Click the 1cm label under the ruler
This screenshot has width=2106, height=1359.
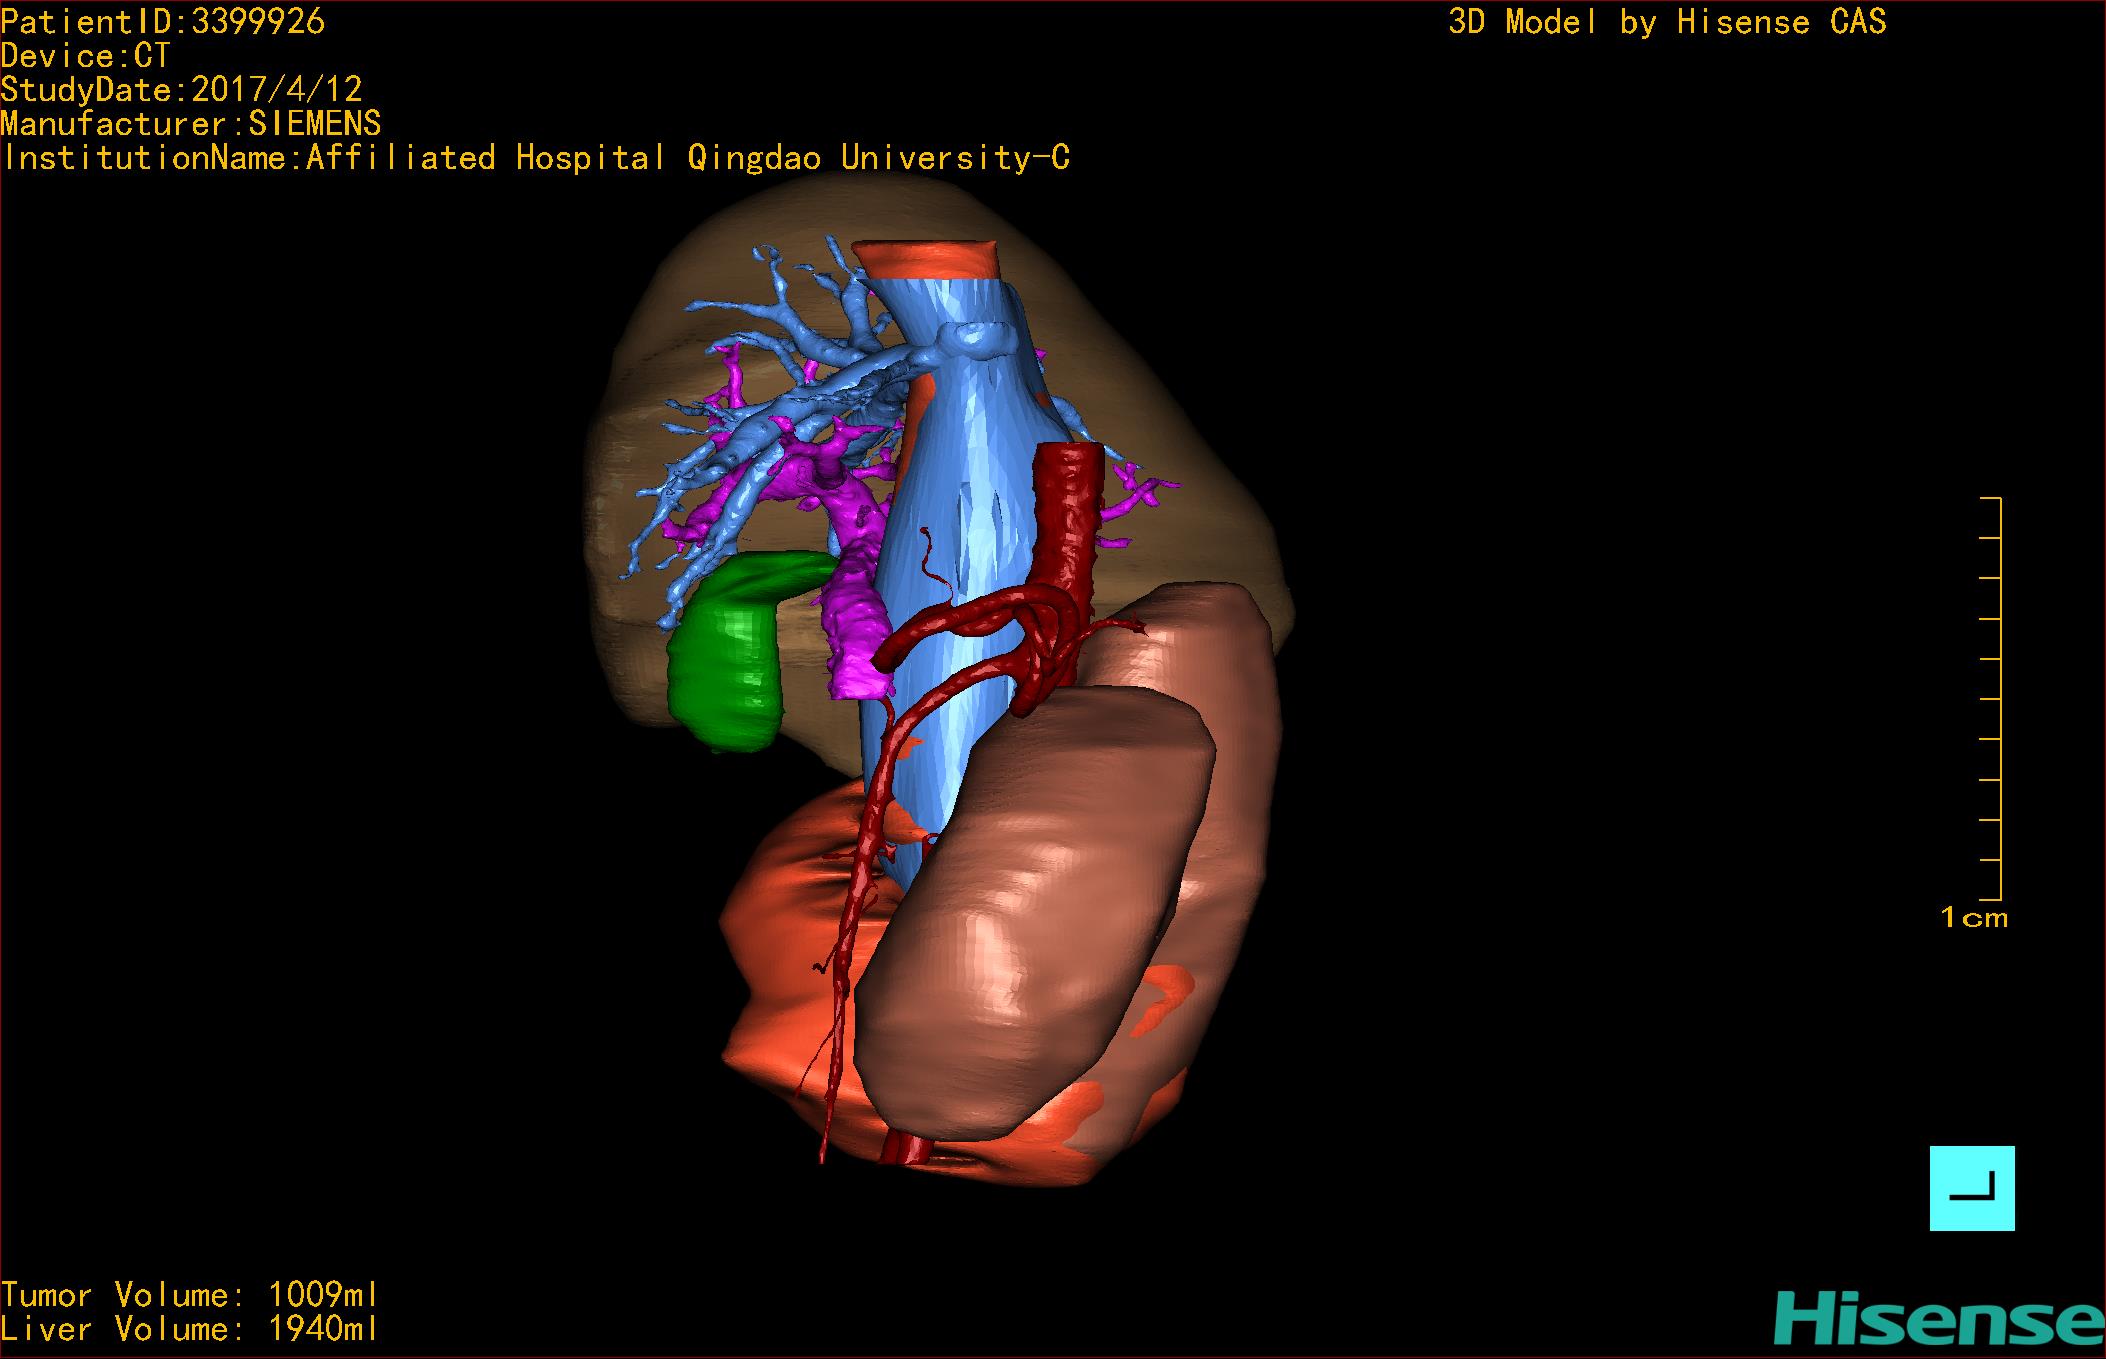click(x=1973, y=918)
